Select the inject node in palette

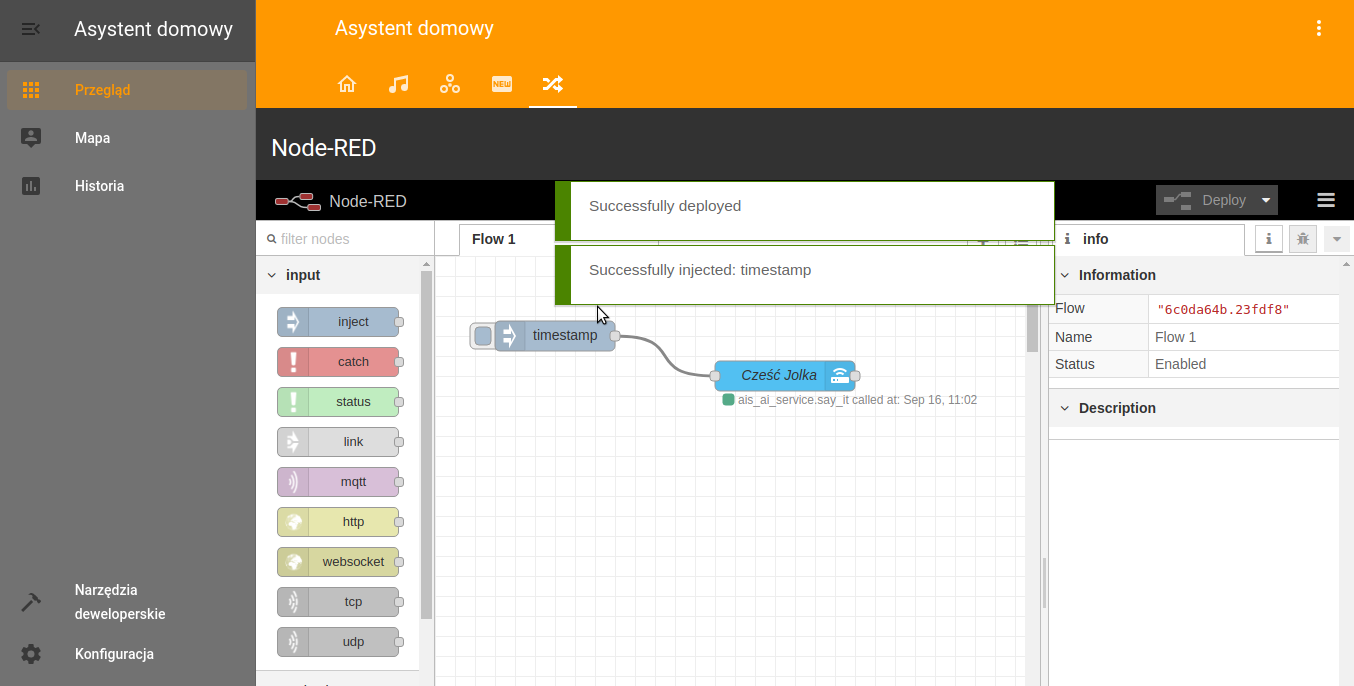tap(338, 322)
